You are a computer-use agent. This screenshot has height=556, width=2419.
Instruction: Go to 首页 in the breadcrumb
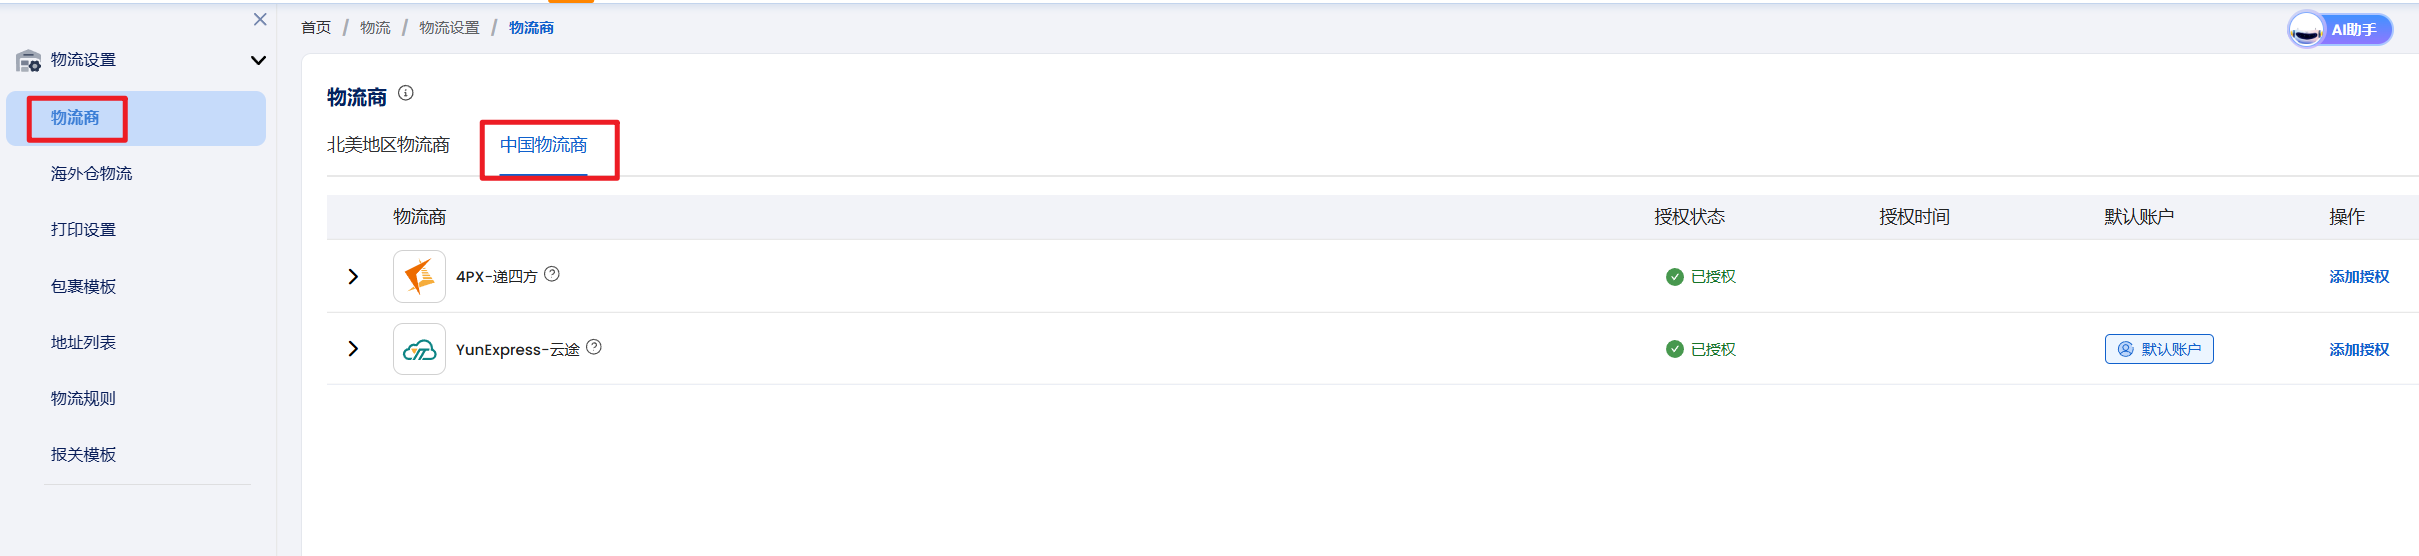(316, 28)
